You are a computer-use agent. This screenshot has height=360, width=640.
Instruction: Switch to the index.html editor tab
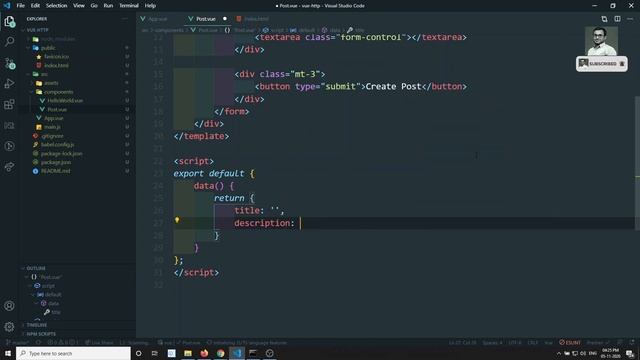(256, 19)
